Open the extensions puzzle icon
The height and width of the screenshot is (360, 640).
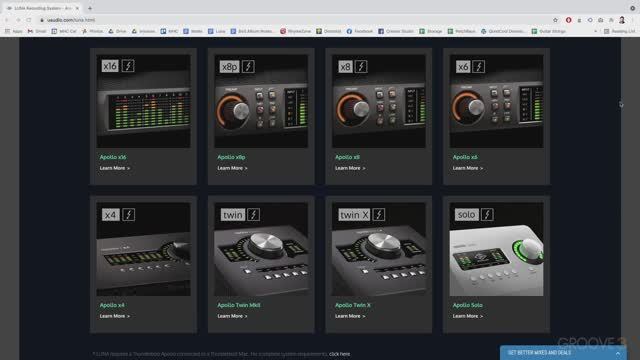coord(611,20)
